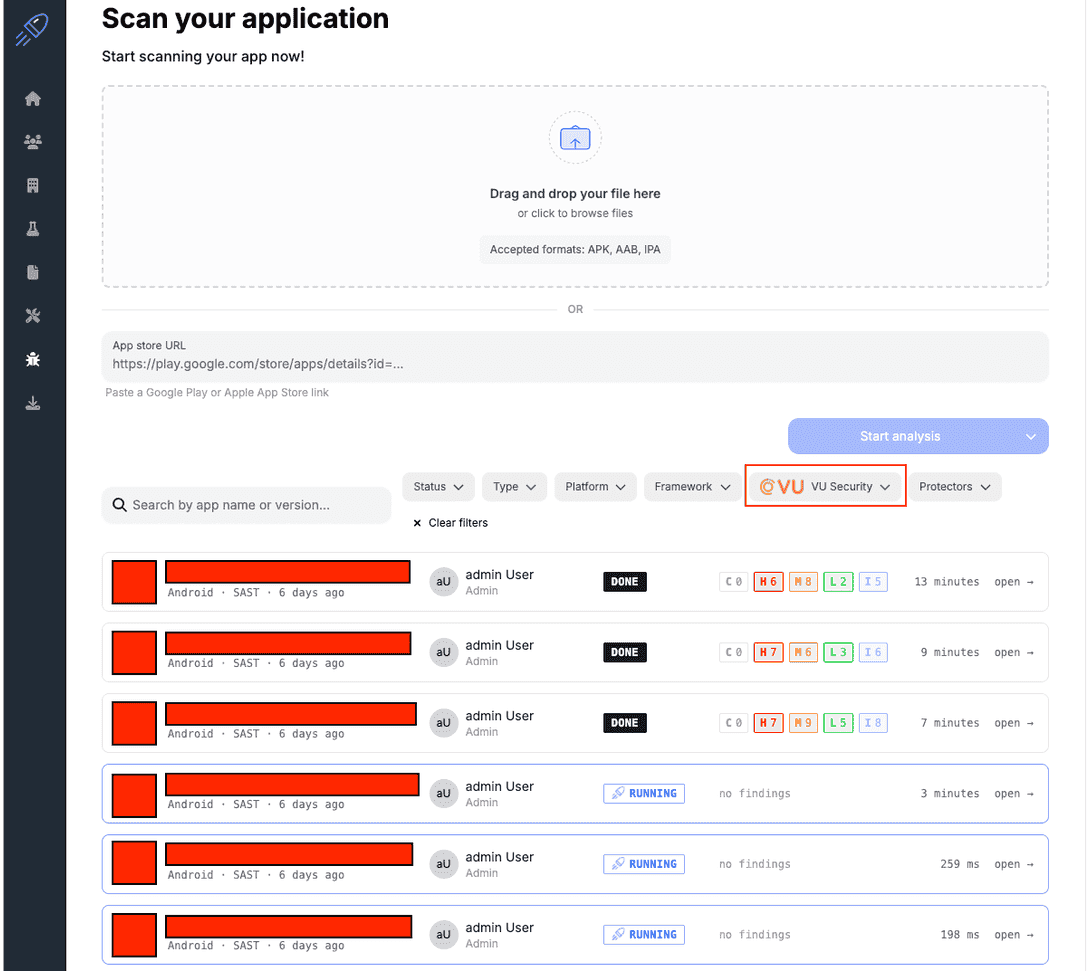The image size is (1090, 978).
Task: Expand the Status filter dropdown
Action: [438, 487]
